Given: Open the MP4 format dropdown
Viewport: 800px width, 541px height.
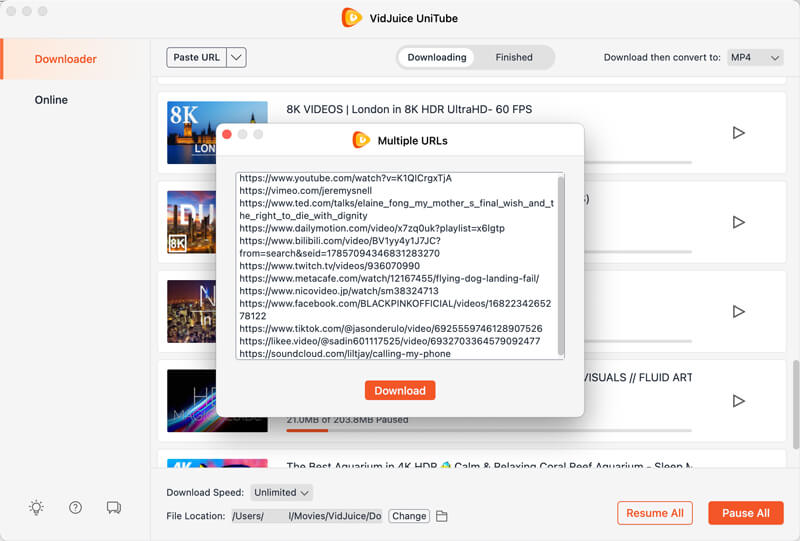Looking at the screenshot, I should pyautogui.click(x=754, y=58).
